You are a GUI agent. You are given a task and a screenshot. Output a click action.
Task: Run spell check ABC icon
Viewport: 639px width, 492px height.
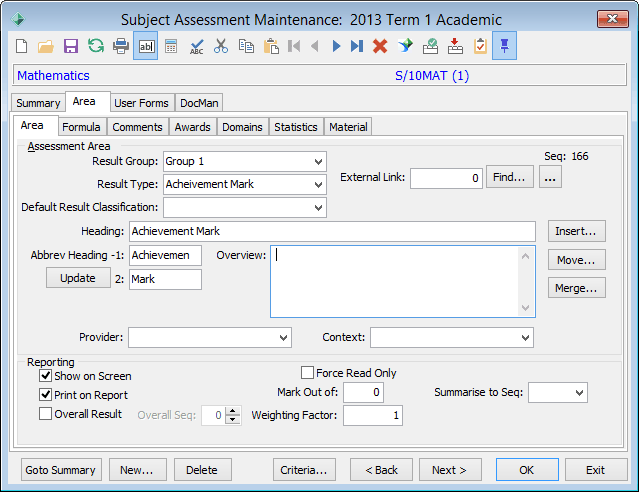click(196, 46)
